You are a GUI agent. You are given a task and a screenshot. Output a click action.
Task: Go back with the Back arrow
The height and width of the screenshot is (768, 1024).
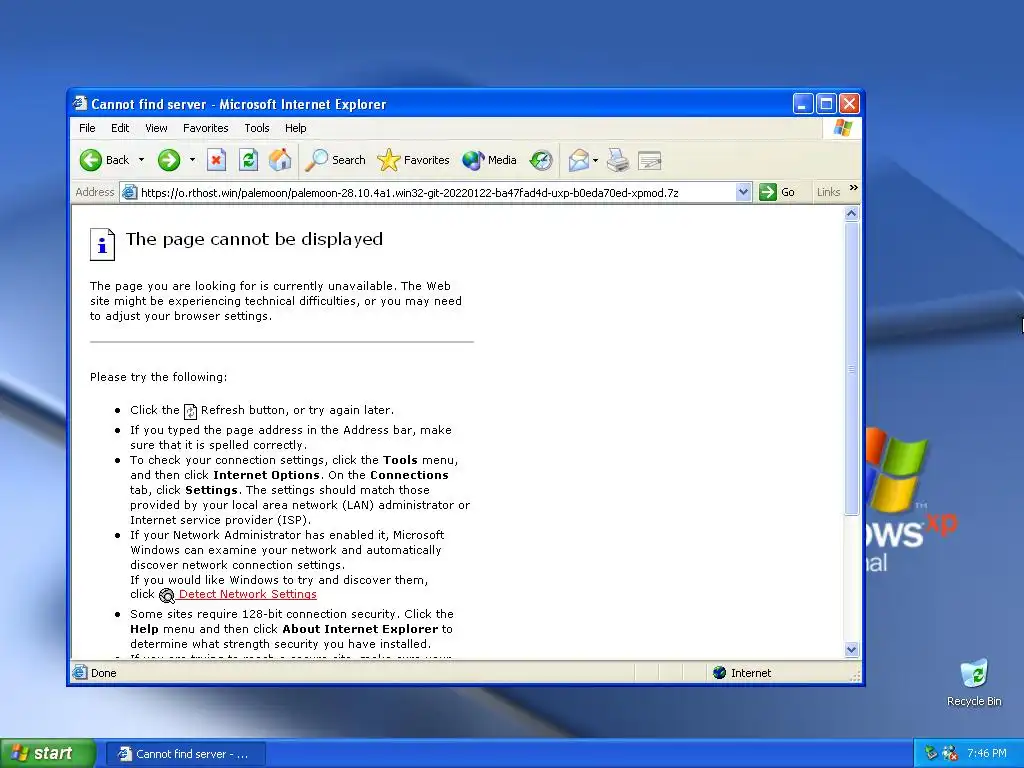click(x=104, y=160)
